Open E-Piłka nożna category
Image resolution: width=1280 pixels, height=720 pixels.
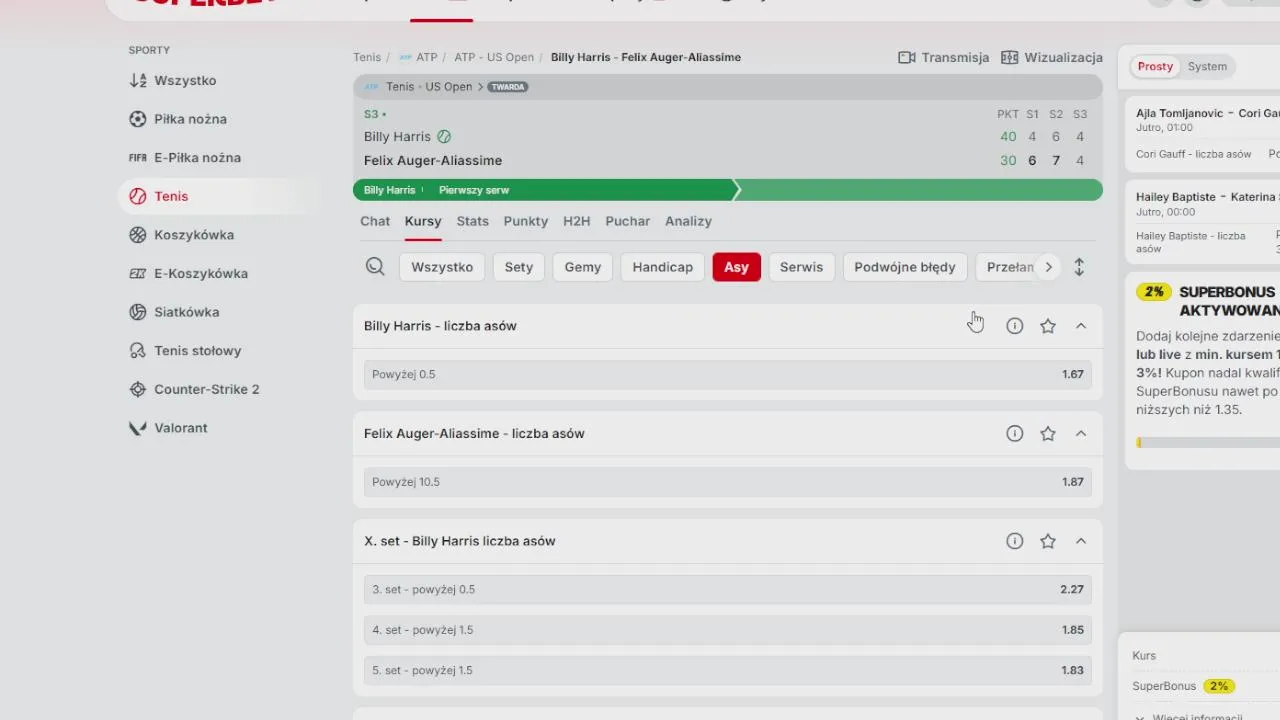coord(185,158)
